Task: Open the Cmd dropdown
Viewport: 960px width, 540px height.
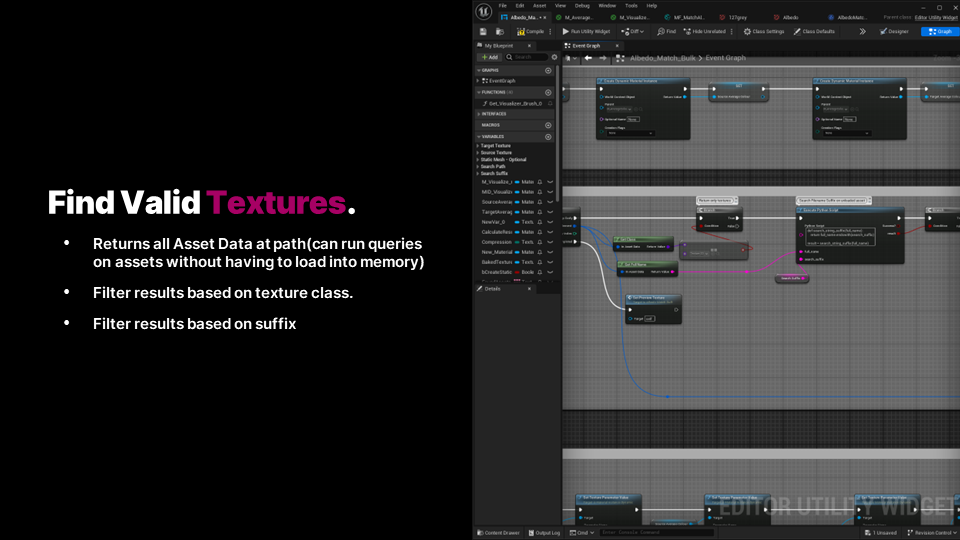Action: coord(582,533)
